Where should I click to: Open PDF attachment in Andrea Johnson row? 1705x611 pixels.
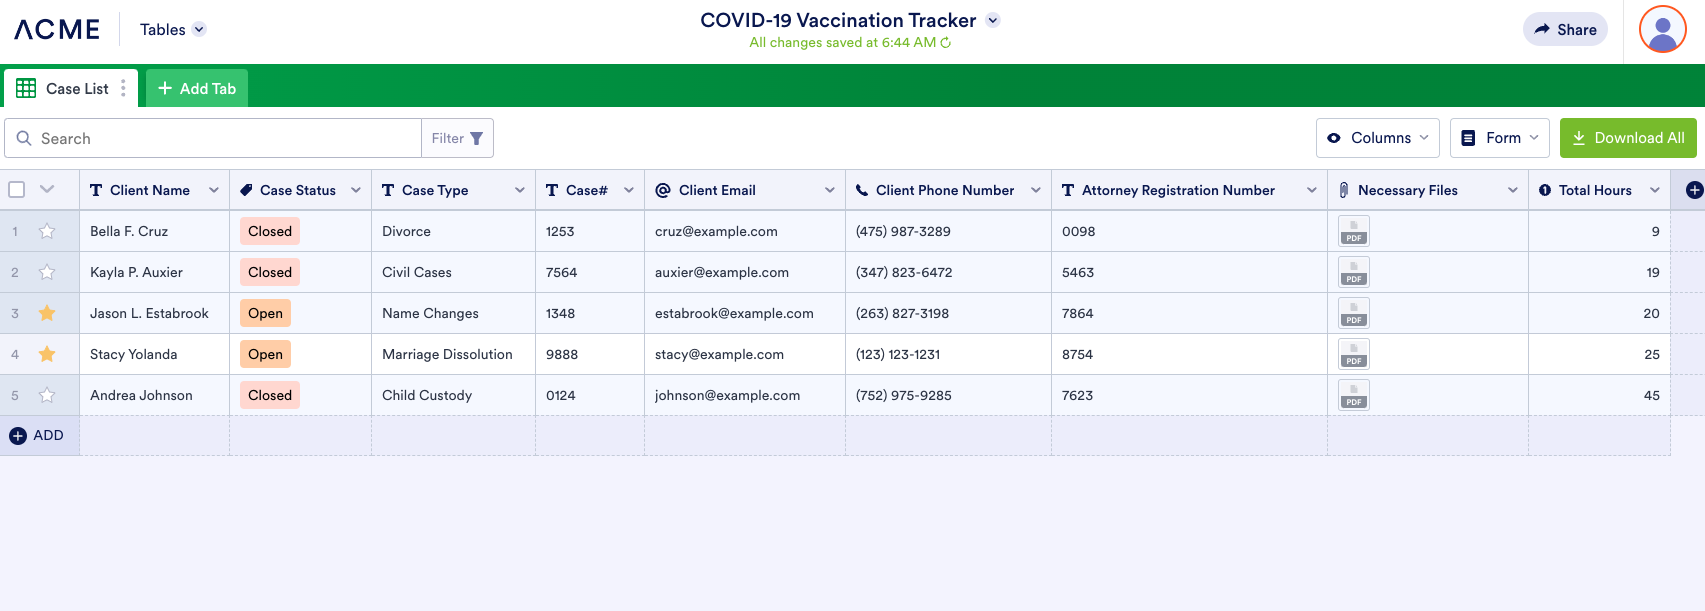point(1353,395)
